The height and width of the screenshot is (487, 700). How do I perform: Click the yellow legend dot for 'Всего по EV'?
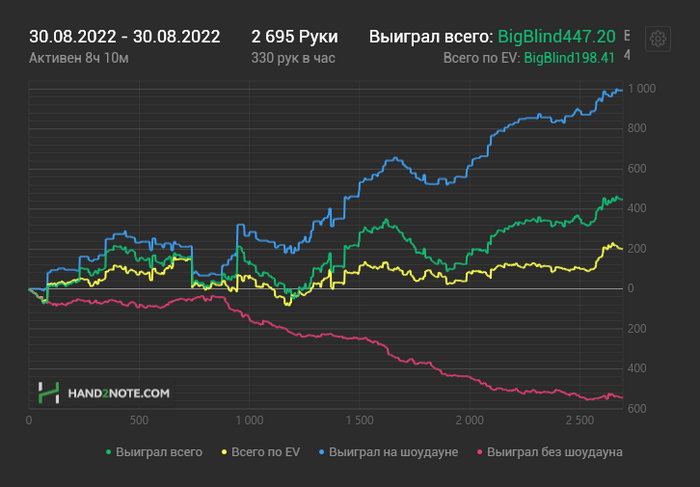[224, 452]
